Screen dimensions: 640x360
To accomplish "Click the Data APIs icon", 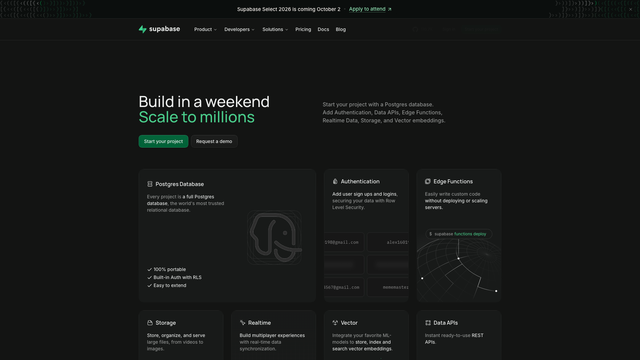I will click(x=428, y=322).
